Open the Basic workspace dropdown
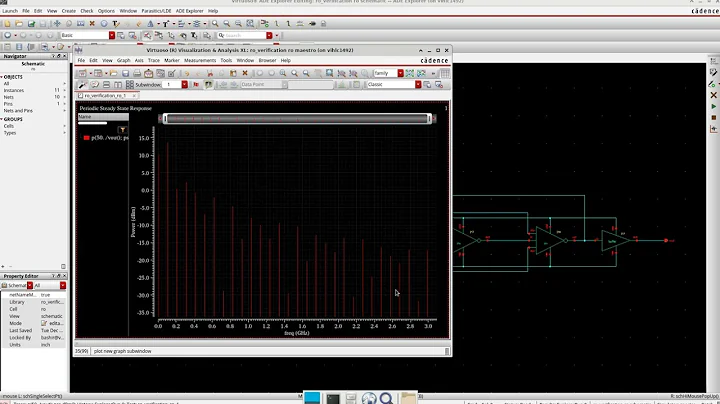 pos(112,35)
